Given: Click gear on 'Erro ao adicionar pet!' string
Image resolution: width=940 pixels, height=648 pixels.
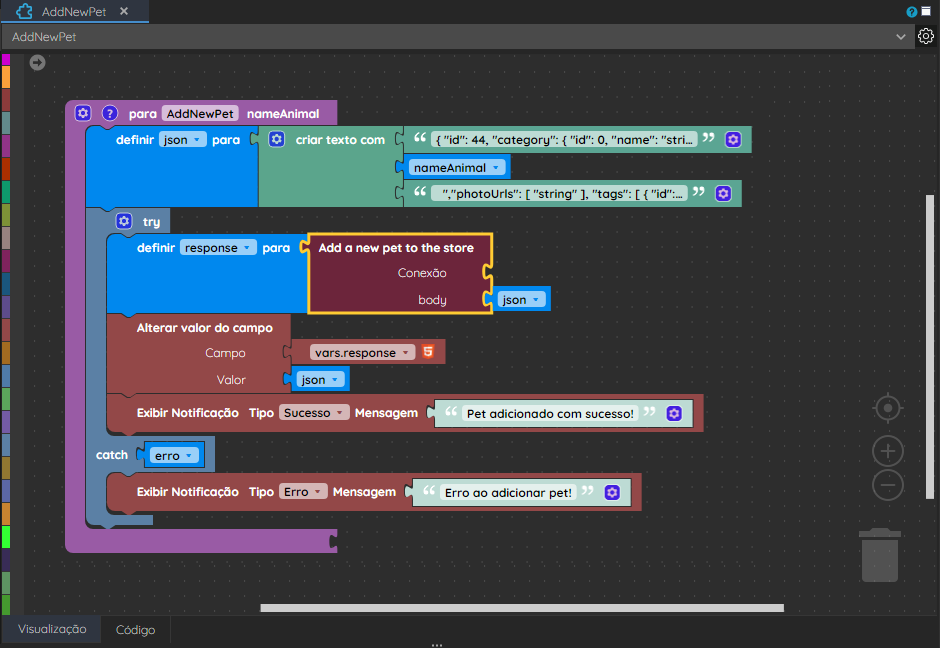Looking at the screenshot, I should pyautogui.click(x=612, y=492).
